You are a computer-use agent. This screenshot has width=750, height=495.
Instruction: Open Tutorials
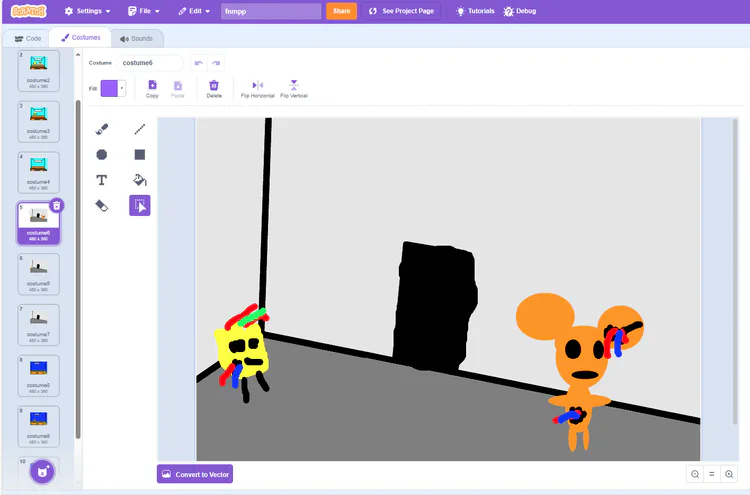(475, 11)
